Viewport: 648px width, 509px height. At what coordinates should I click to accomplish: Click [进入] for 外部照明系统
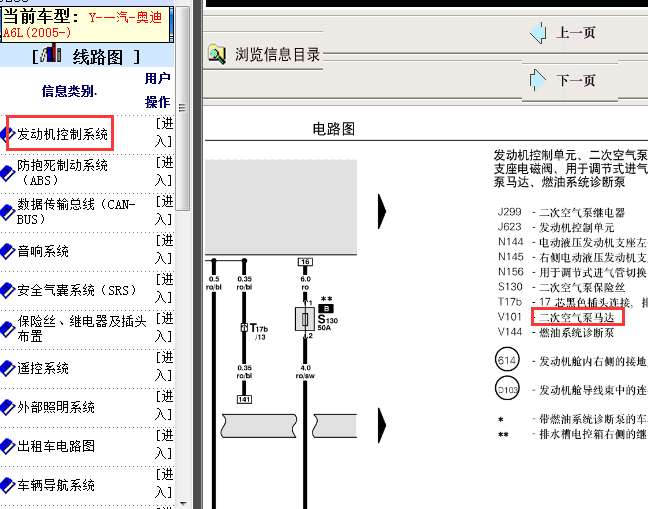164,405
